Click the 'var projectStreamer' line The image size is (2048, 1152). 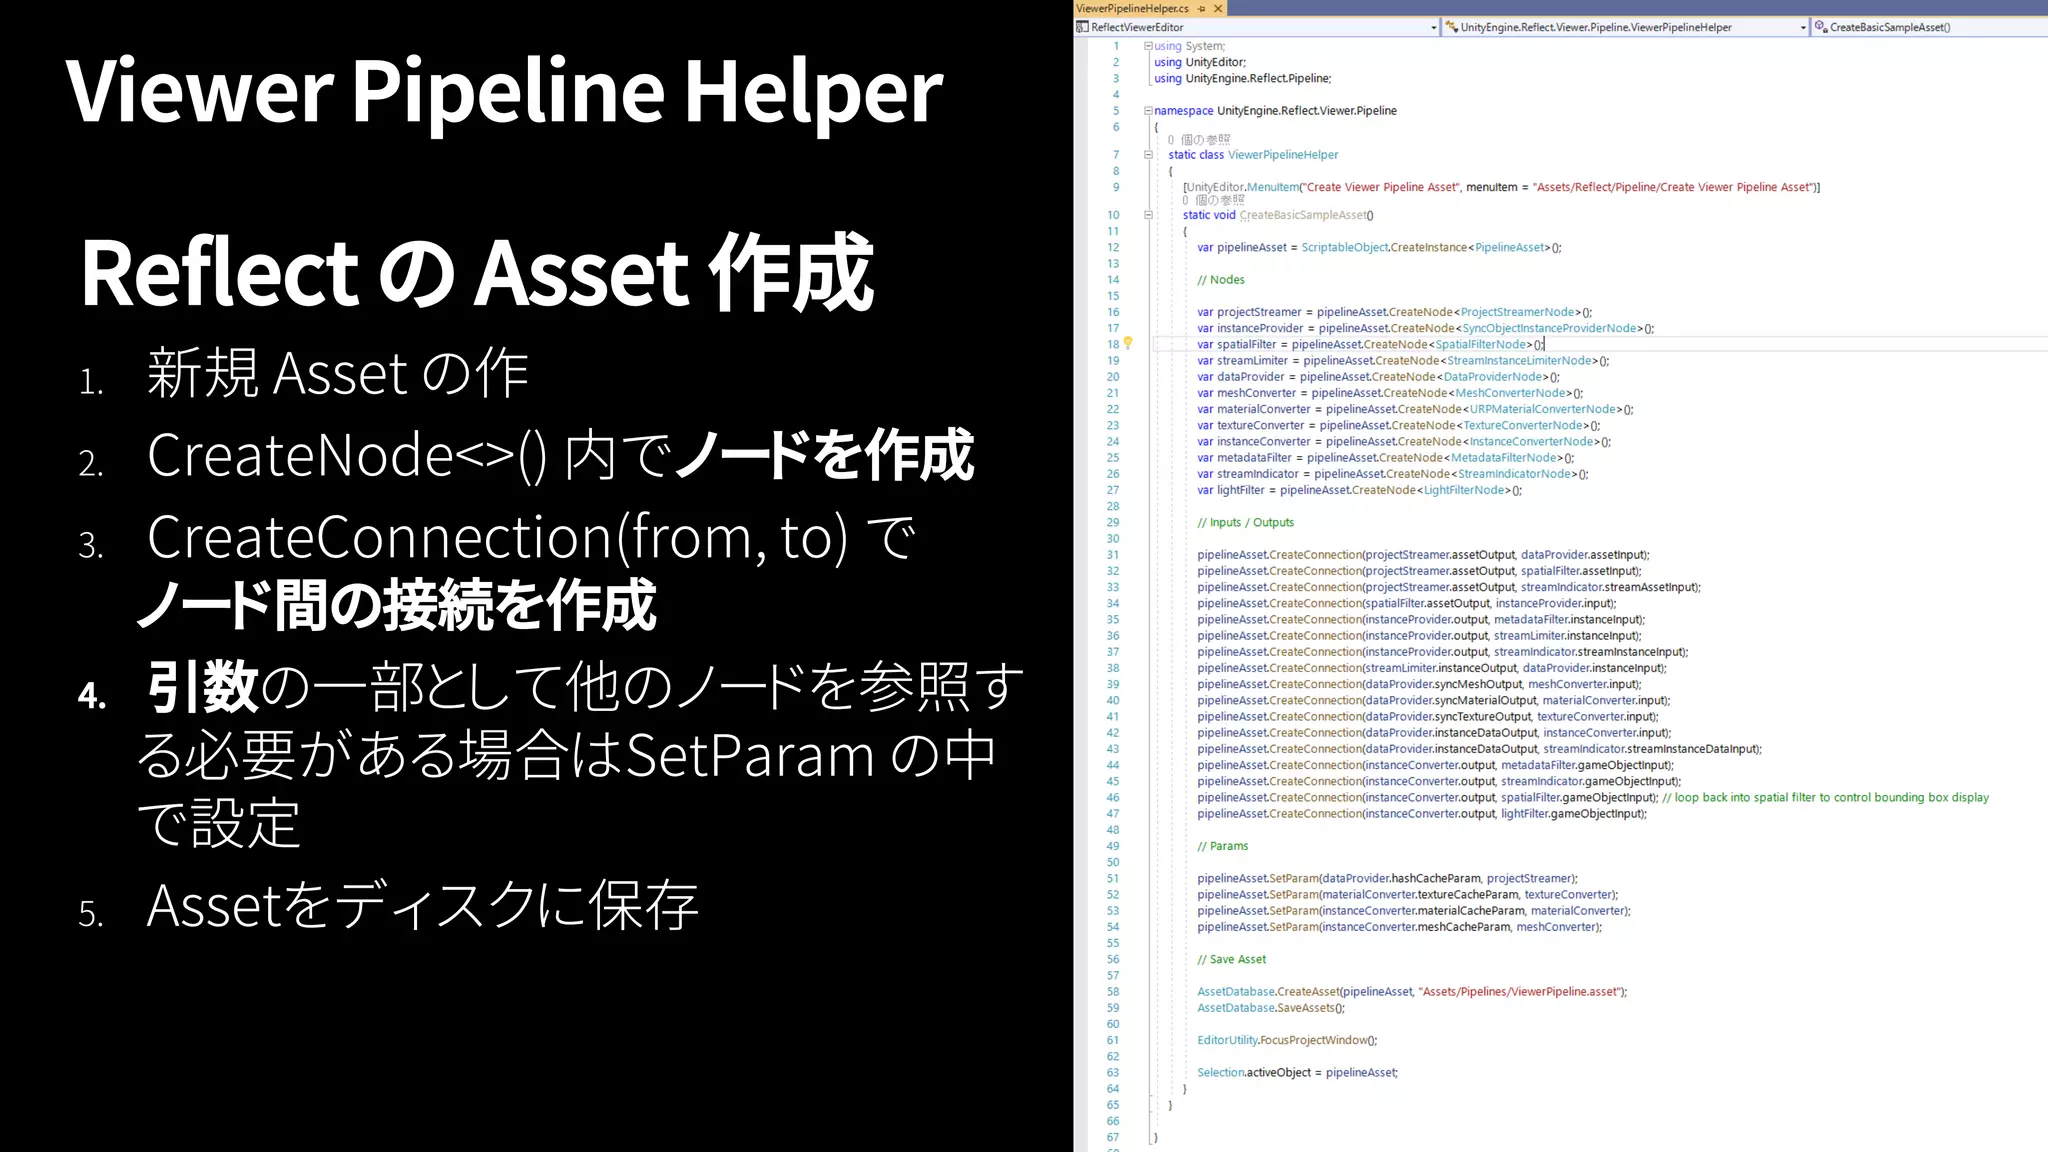click(x=1394, y=312)
